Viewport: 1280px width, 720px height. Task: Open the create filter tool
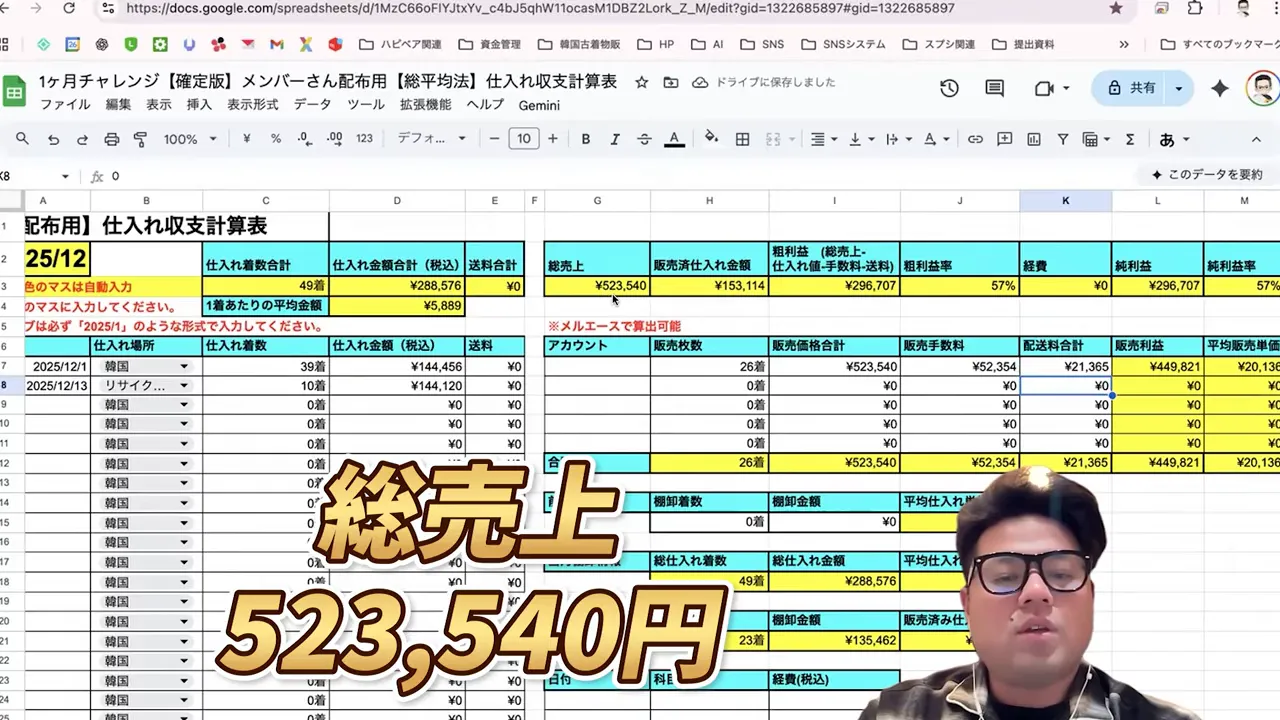[x=1064, y=139]
